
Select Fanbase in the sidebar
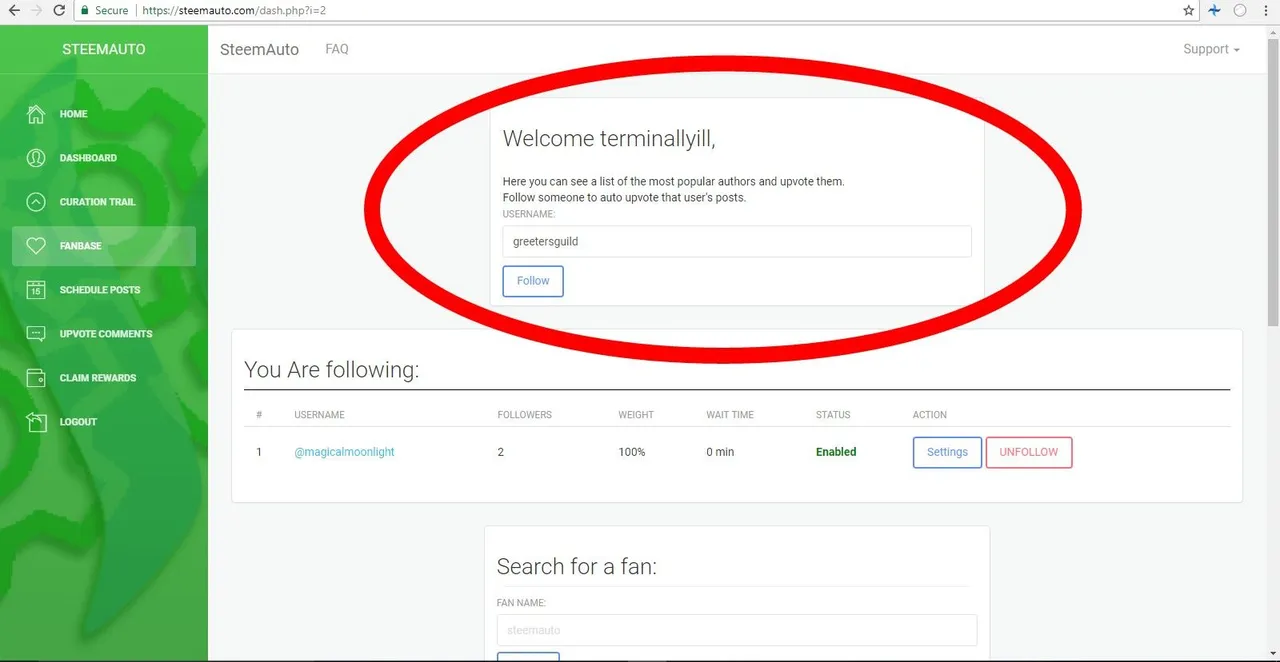point(104,246)
